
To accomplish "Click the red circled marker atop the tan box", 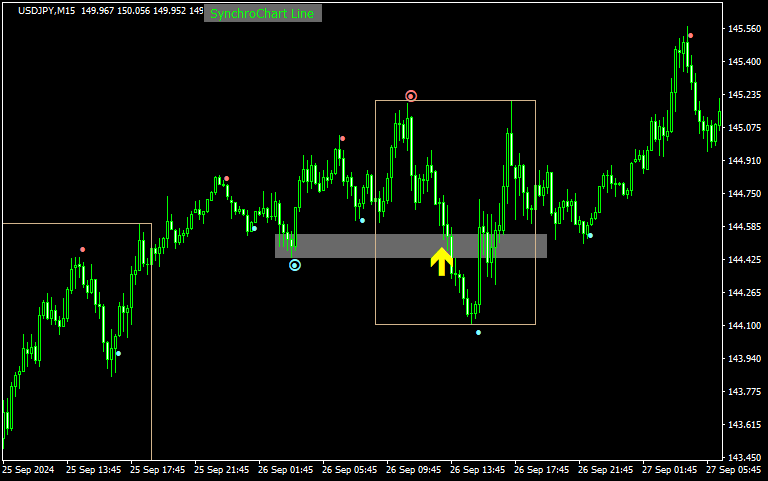I will 411,96.
